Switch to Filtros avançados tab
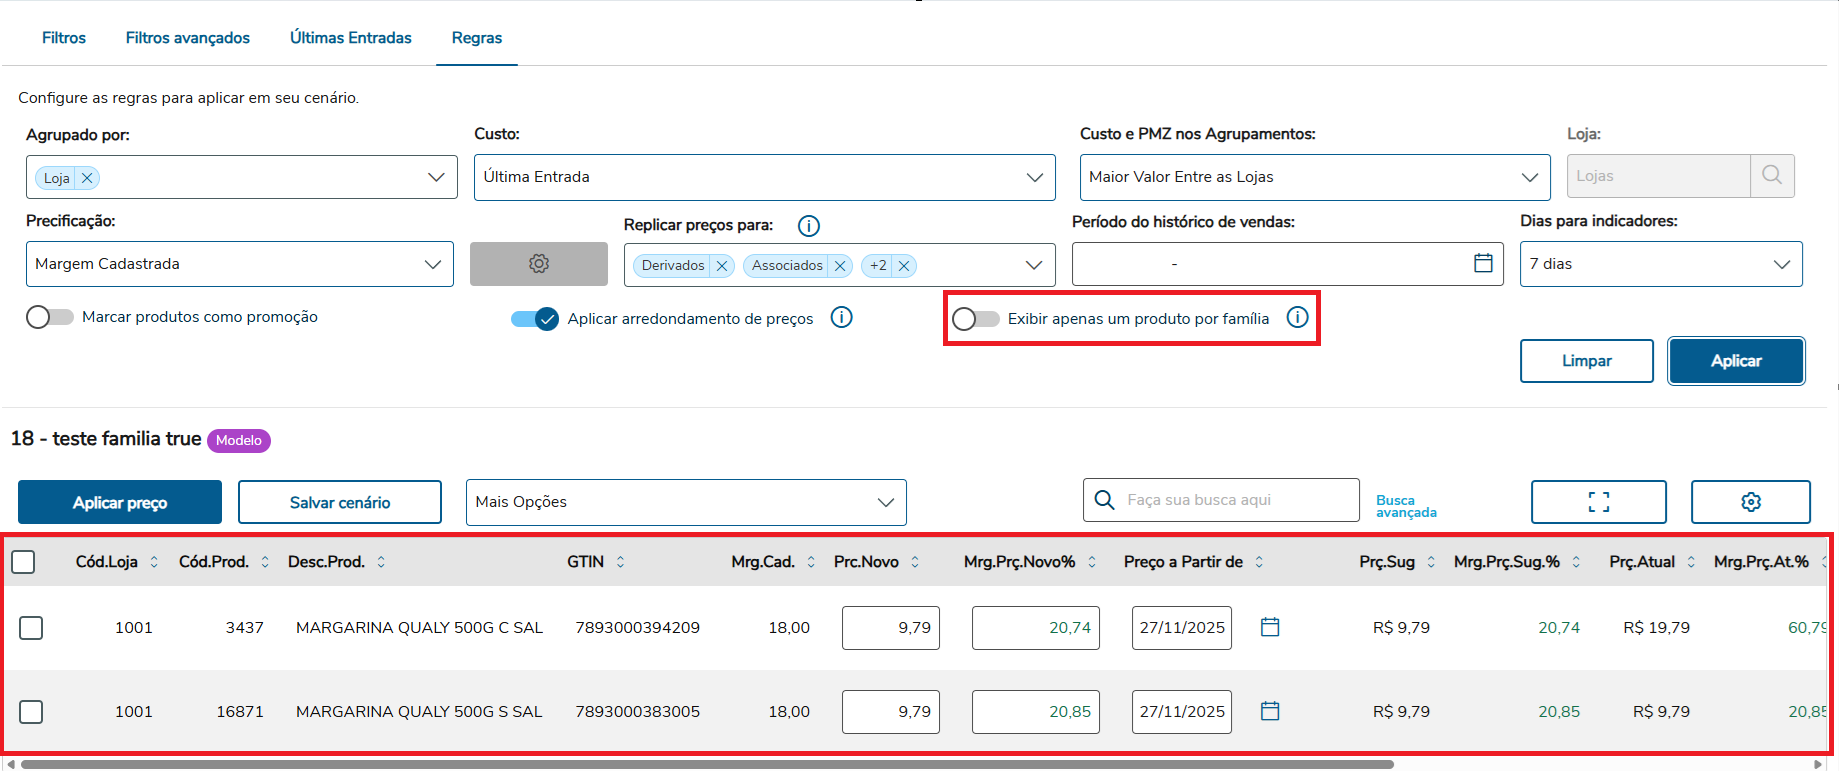Viewport: 1839px width, 771px height. pos(188,38)
